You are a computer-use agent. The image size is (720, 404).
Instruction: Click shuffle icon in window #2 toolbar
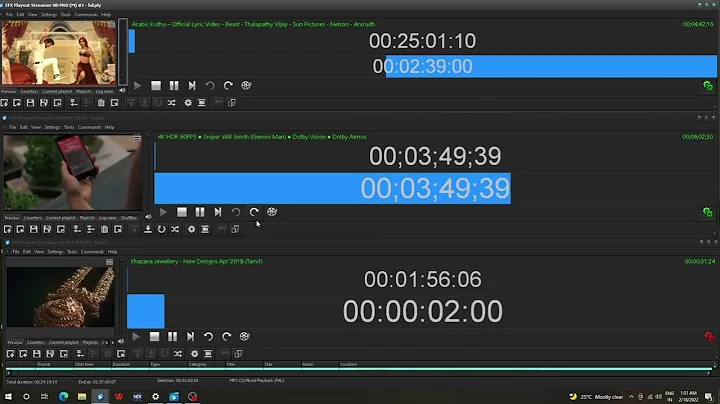[175, 229]
